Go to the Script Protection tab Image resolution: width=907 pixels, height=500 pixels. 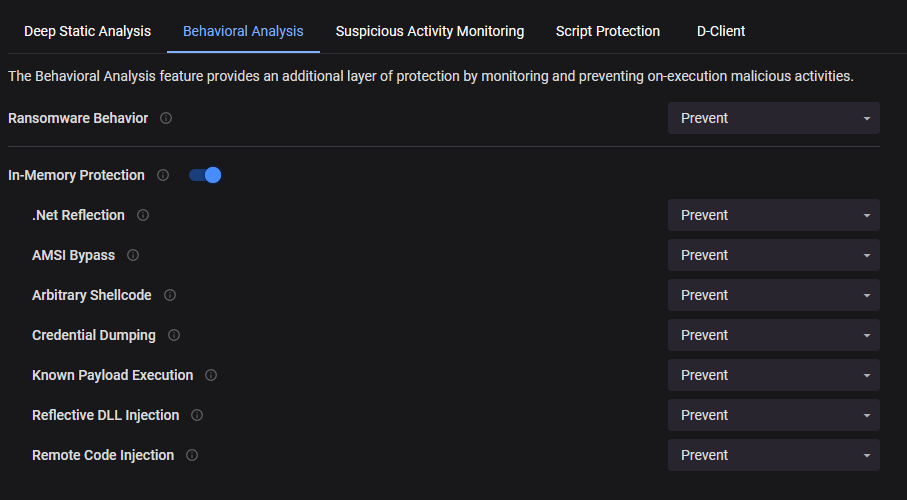pyautogui.click(x=608, y=31)
